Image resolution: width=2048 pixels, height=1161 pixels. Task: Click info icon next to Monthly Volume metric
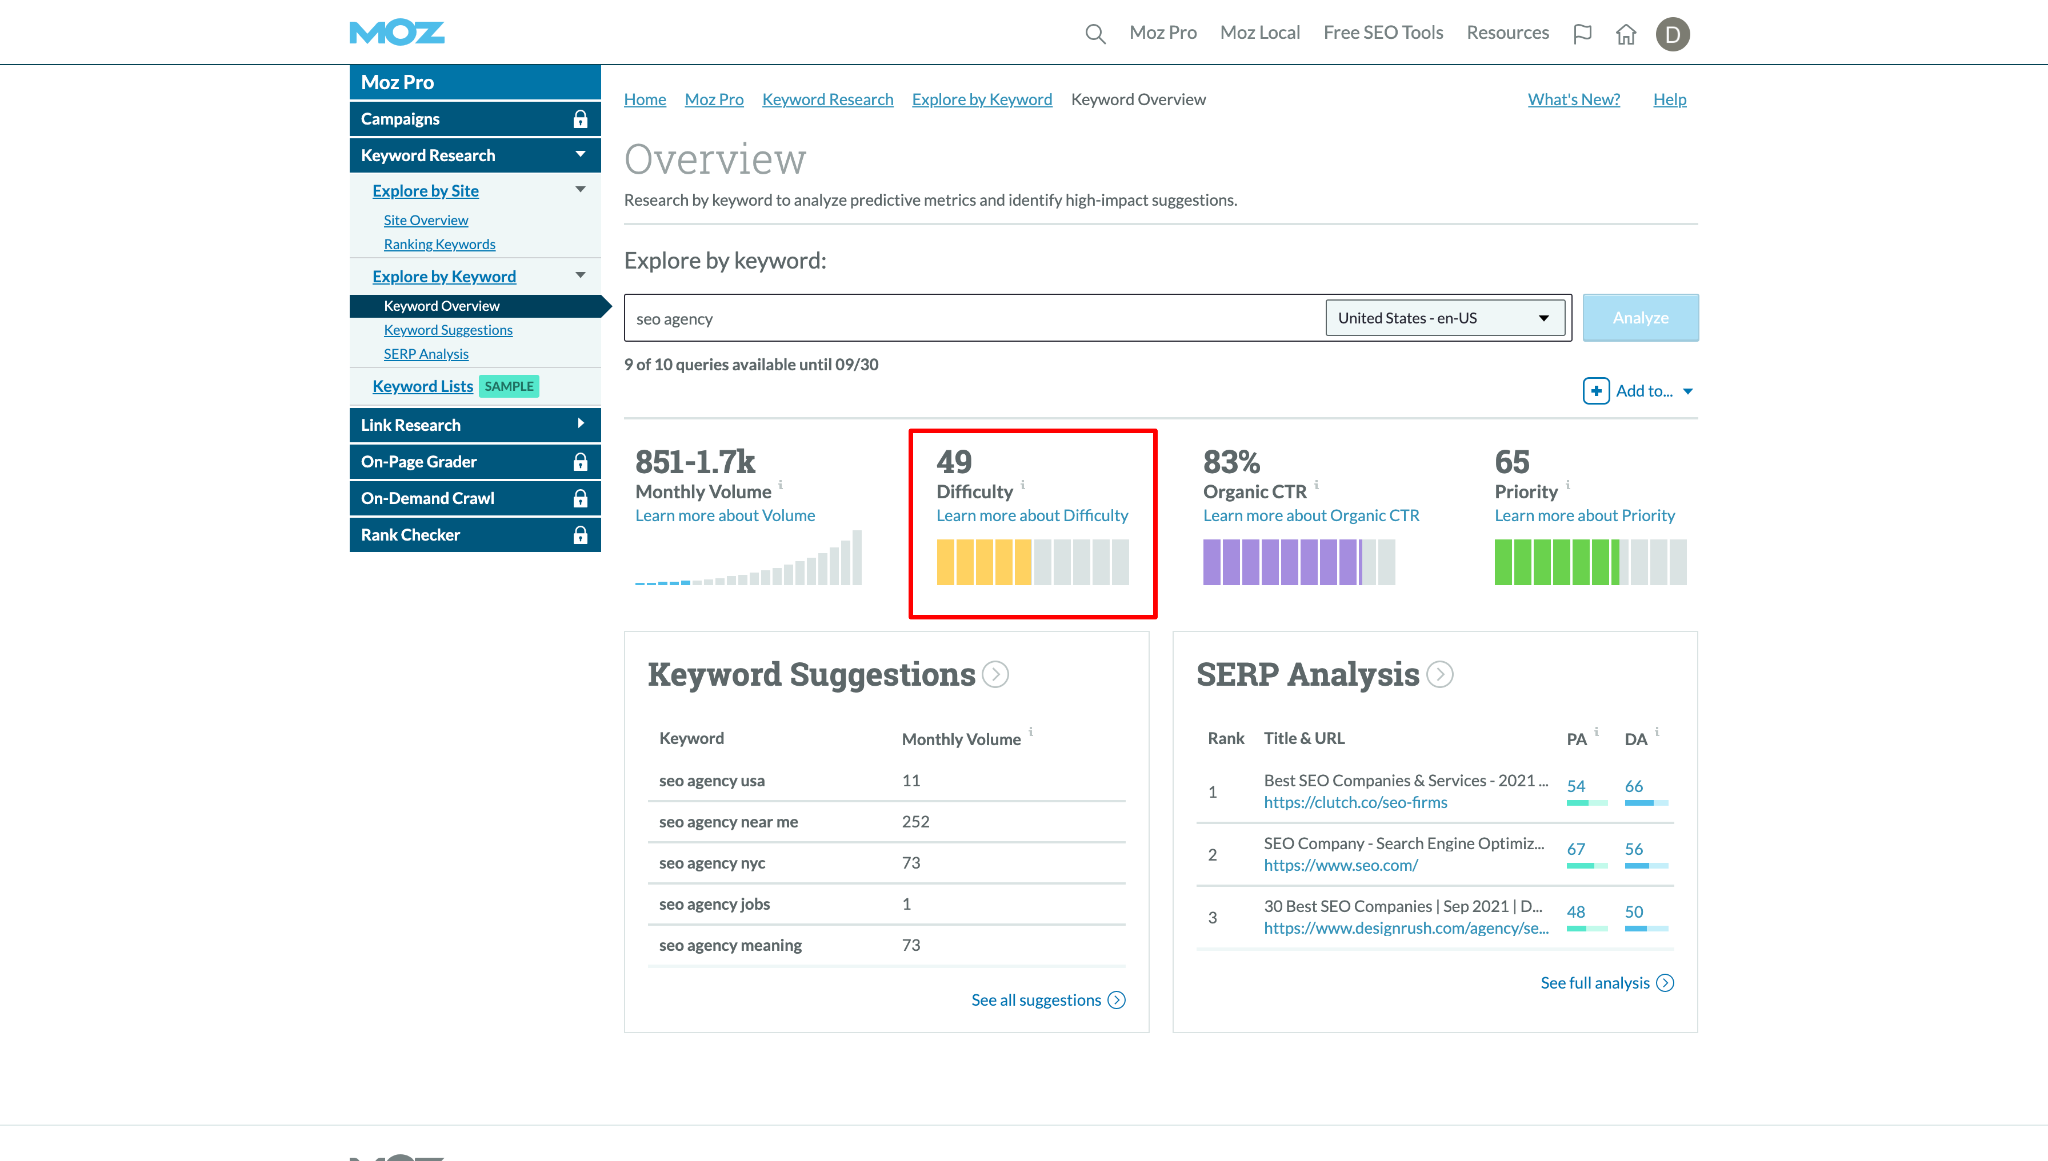781,485
